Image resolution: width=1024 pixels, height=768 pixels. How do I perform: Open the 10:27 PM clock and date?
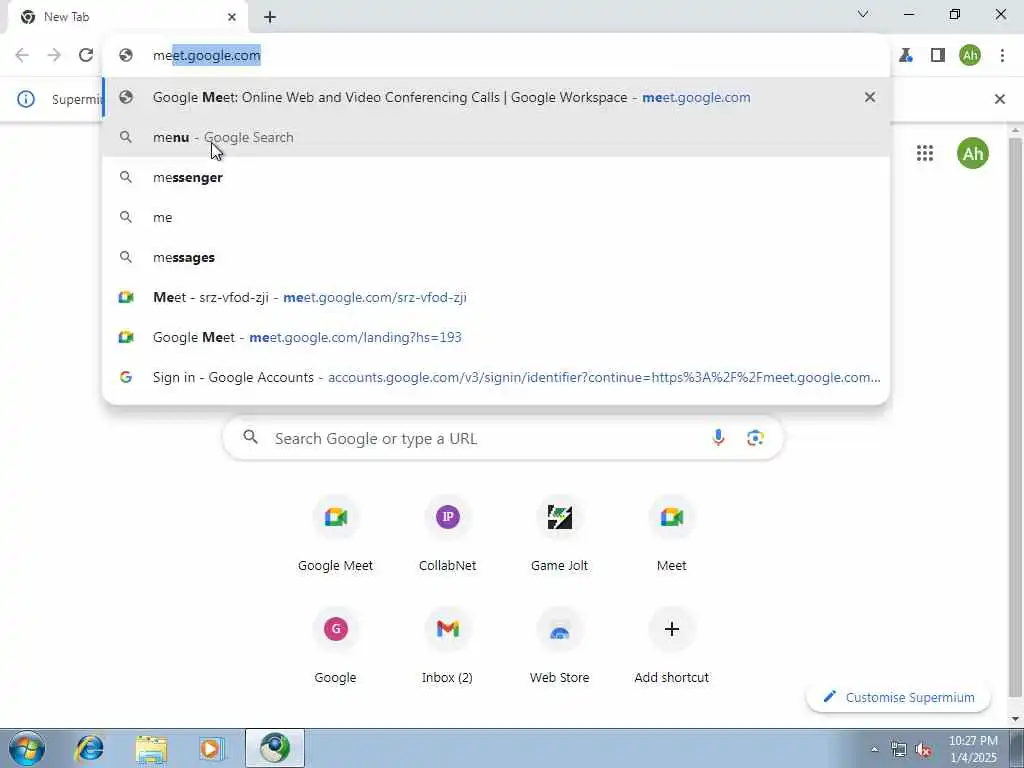973,749
